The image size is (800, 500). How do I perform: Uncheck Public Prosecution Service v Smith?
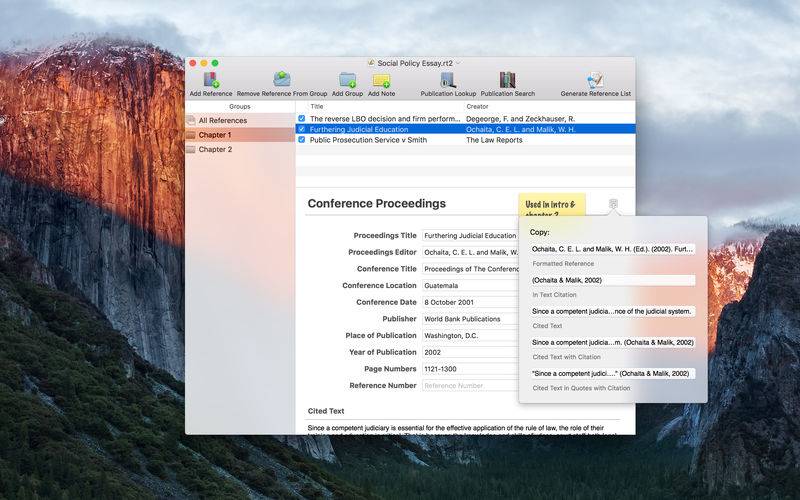(302, 139)
